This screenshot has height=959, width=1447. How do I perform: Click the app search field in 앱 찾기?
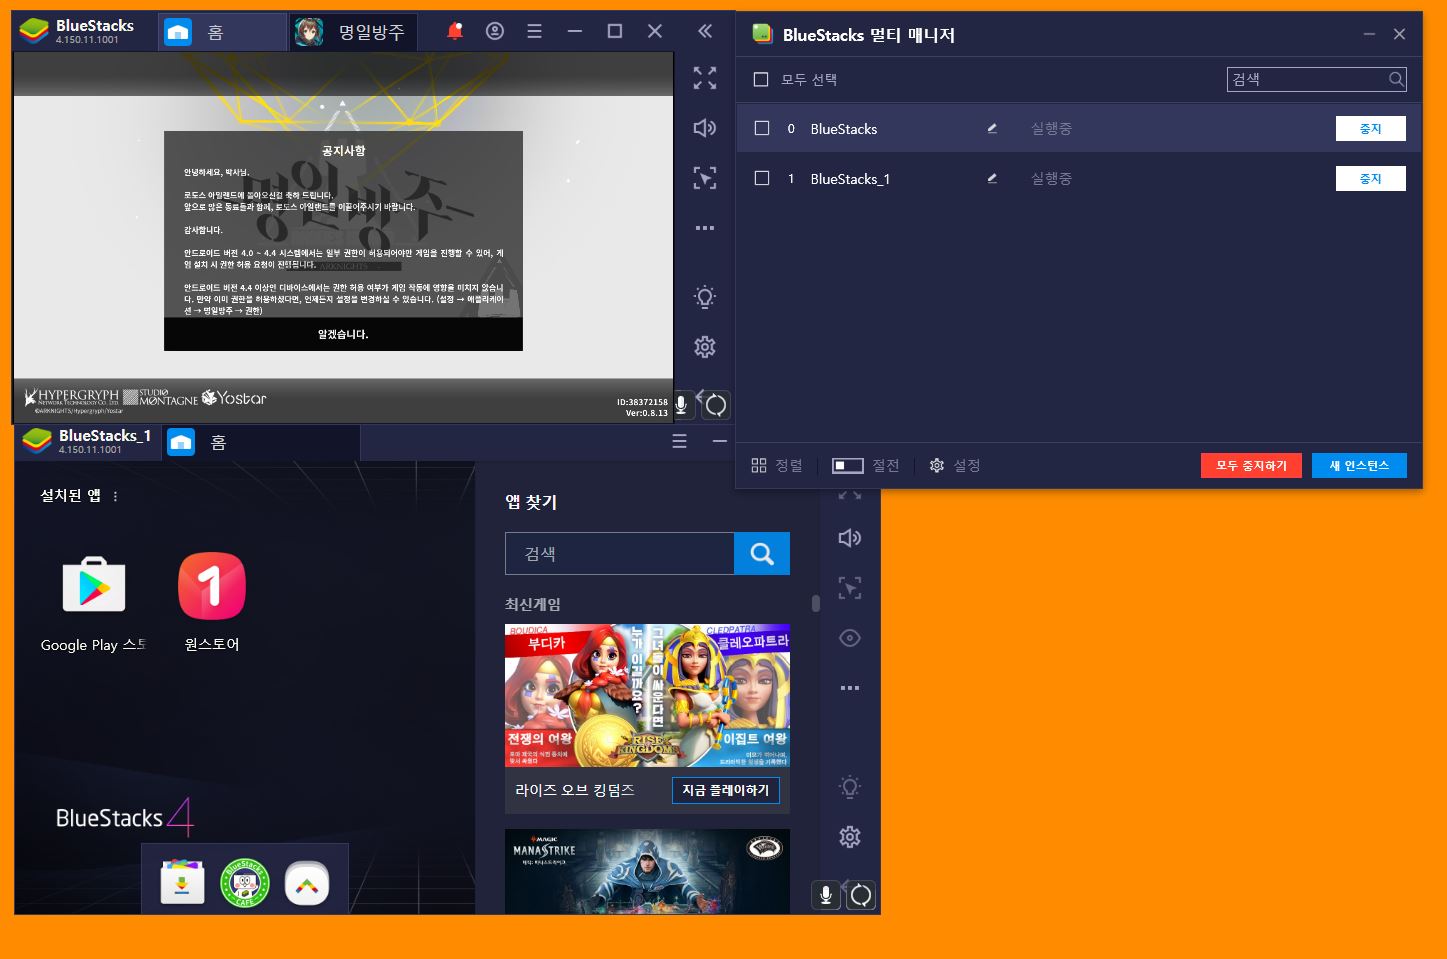point(620,553)
